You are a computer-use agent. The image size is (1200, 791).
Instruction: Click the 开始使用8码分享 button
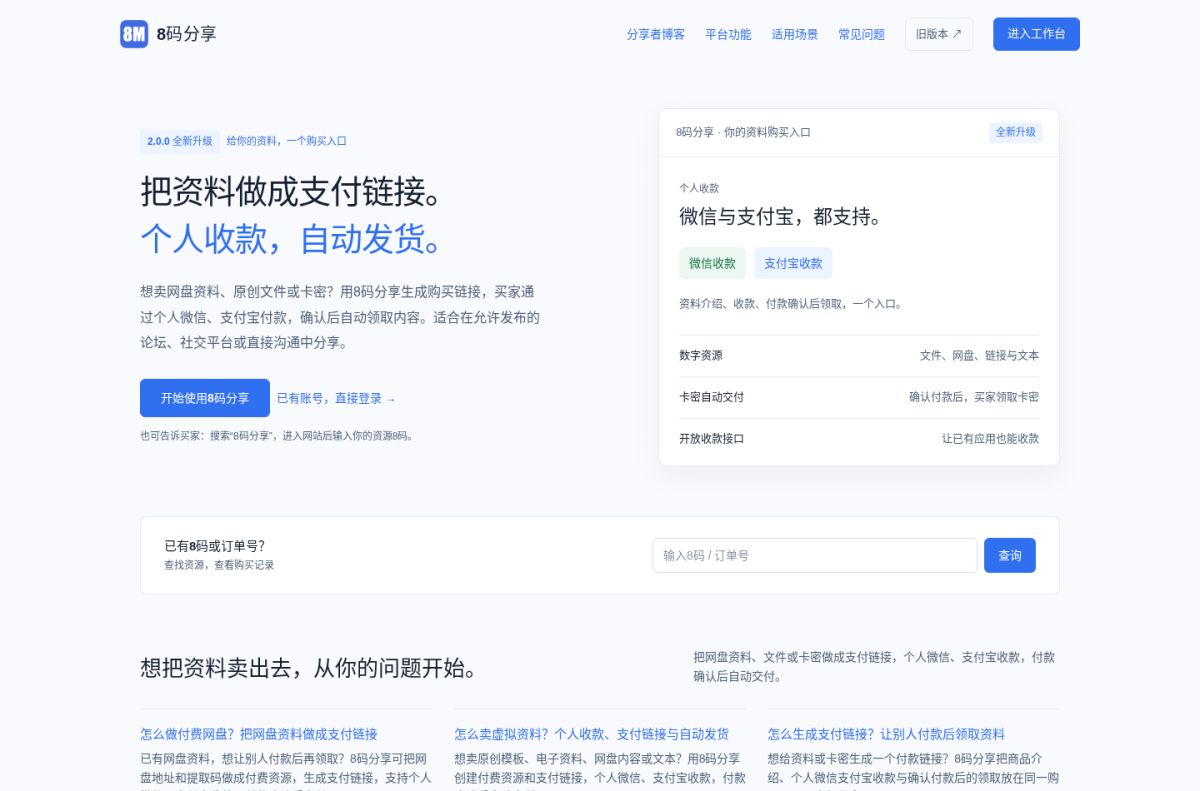pyautogui.click(x=205, y=398)
